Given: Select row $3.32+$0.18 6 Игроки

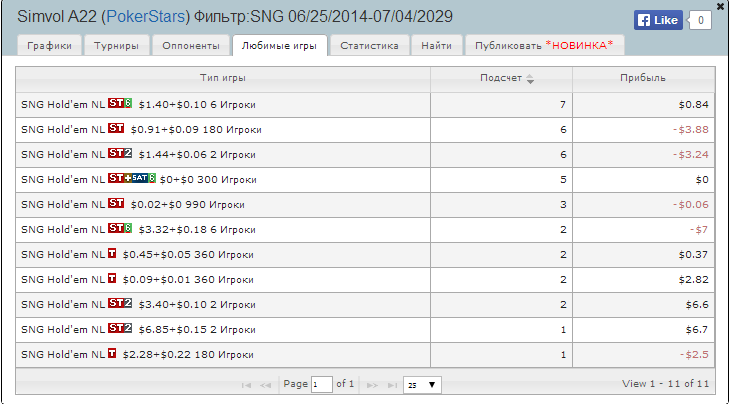Looking at the screenshot, I should 365,230.
